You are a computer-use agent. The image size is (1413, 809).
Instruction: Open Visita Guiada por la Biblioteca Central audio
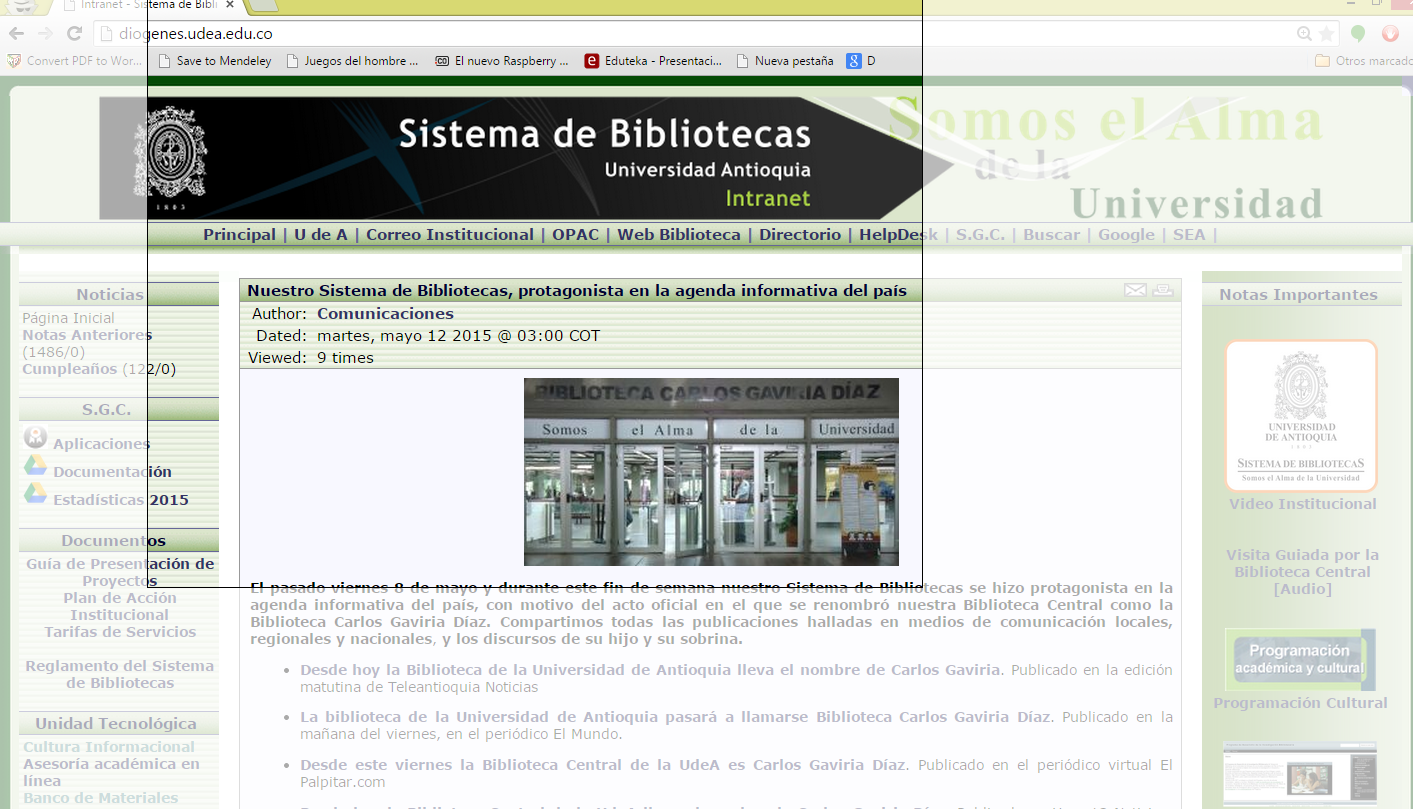1302,572
